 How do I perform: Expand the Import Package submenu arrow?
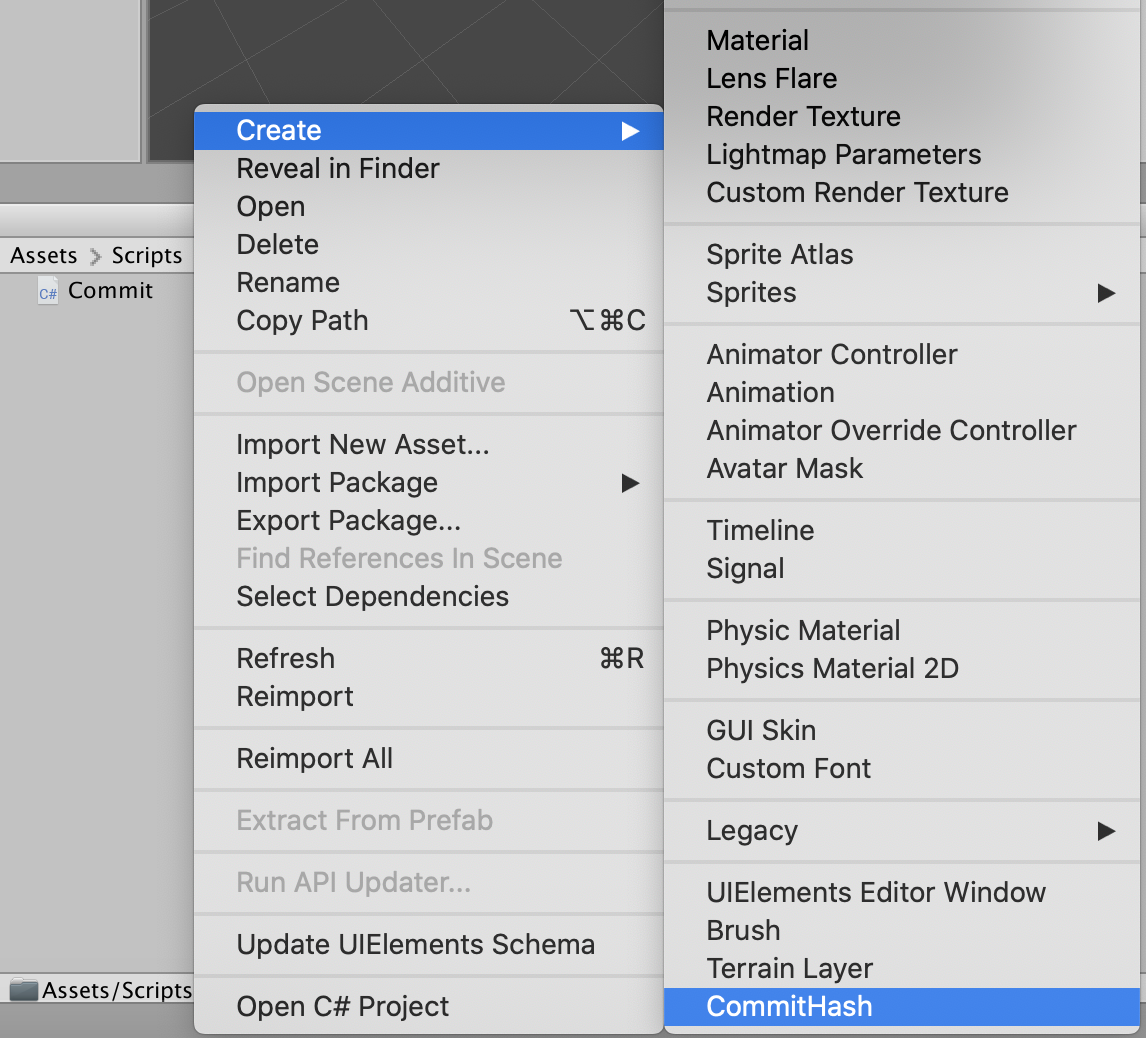[630, 483]
